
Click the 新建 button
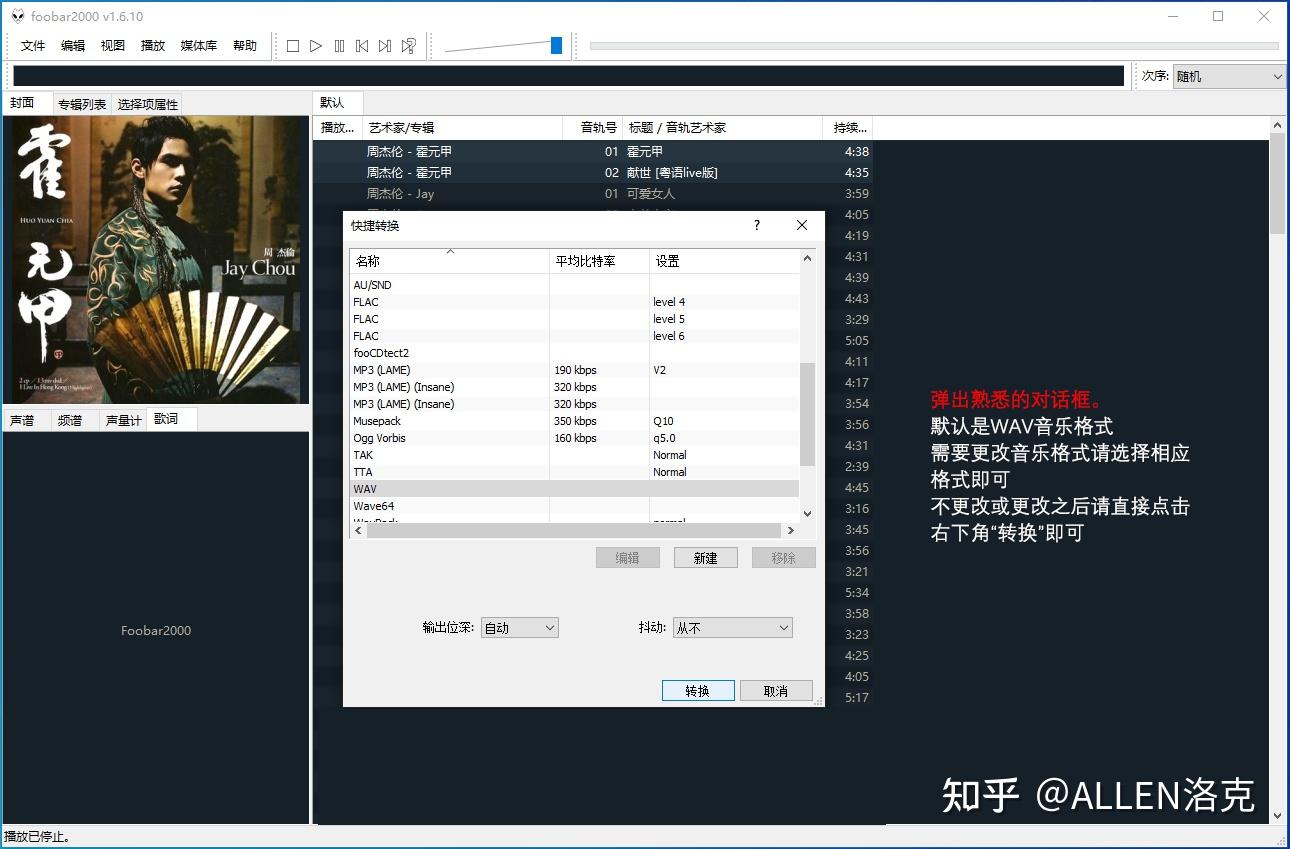pyautogui.click(x=705, y=558)
